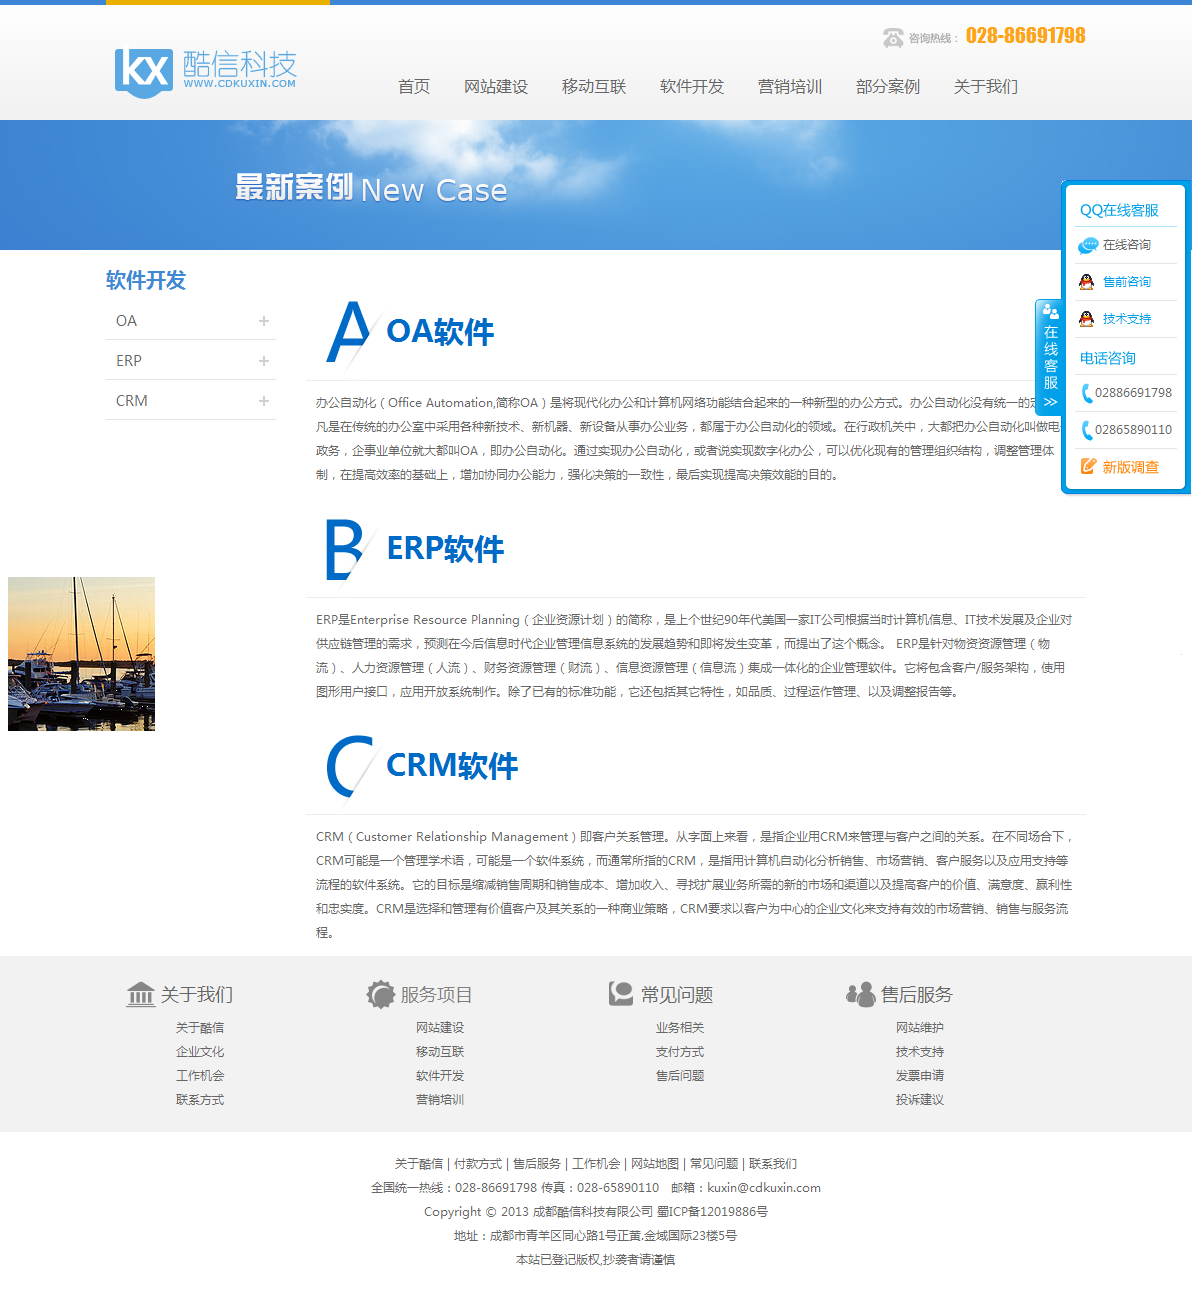The image size is (1192, 1308).
Task: Click the 在线咨询 chat bubble icon
Action: tap(1088, 245)
